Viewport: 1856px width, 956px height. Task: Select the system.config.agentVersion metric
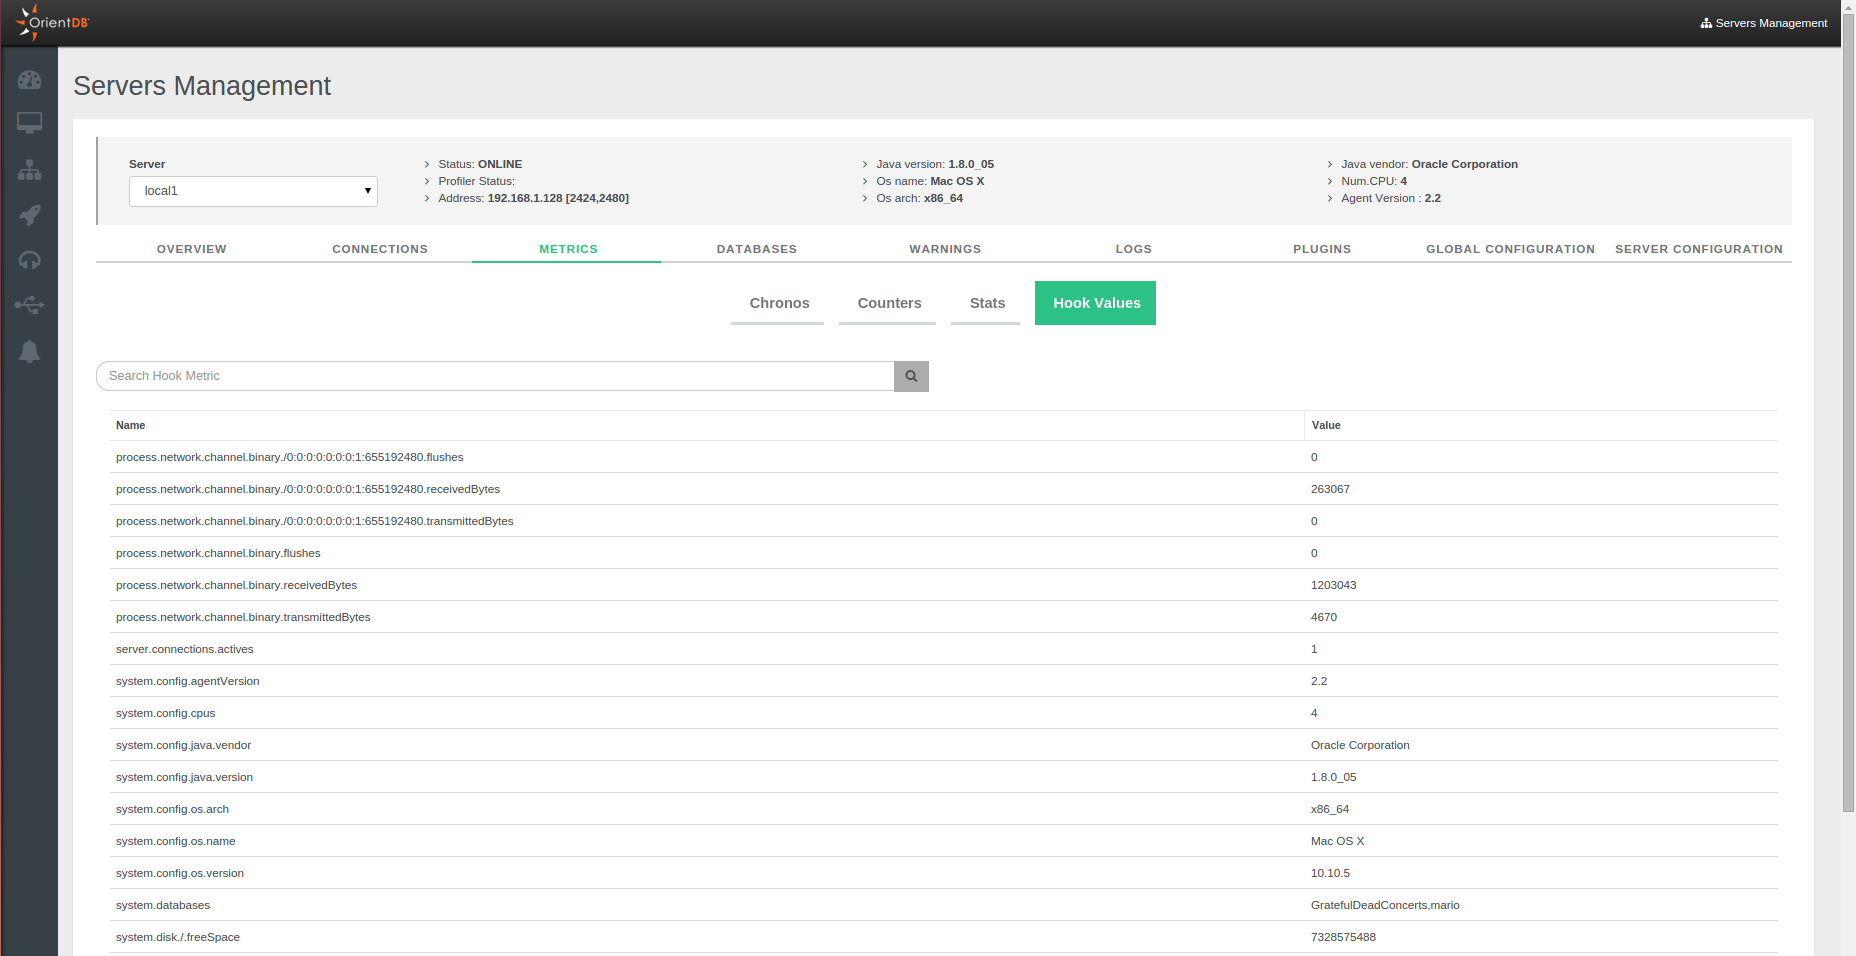click(188, 681)
